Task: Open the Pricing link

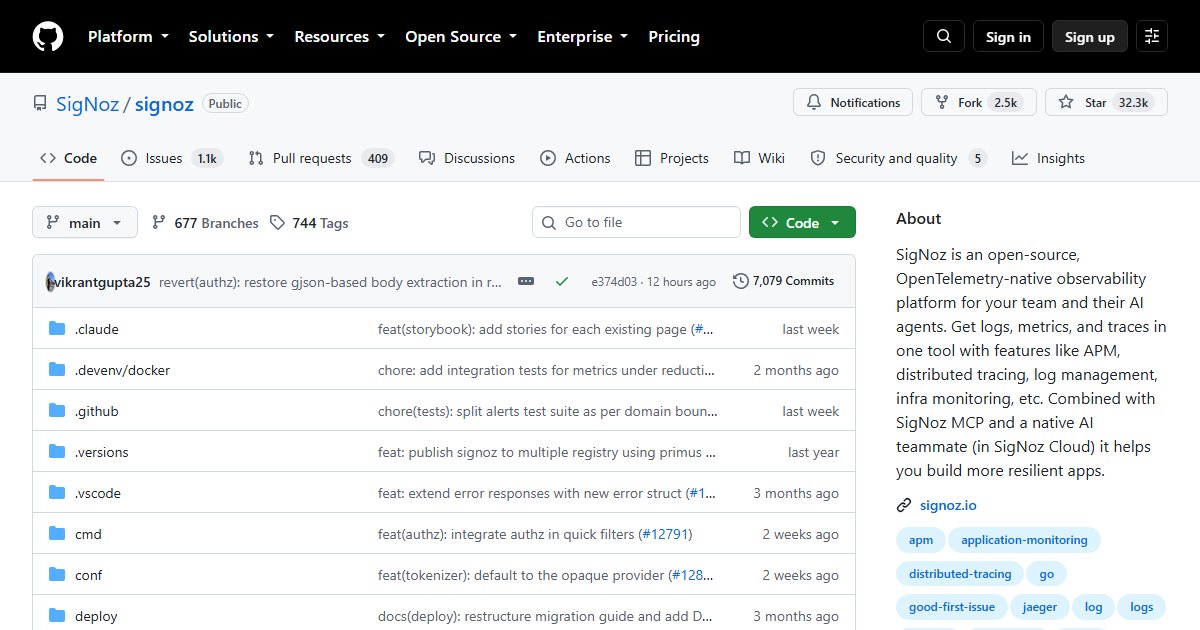Action: (x=674, y=37)
